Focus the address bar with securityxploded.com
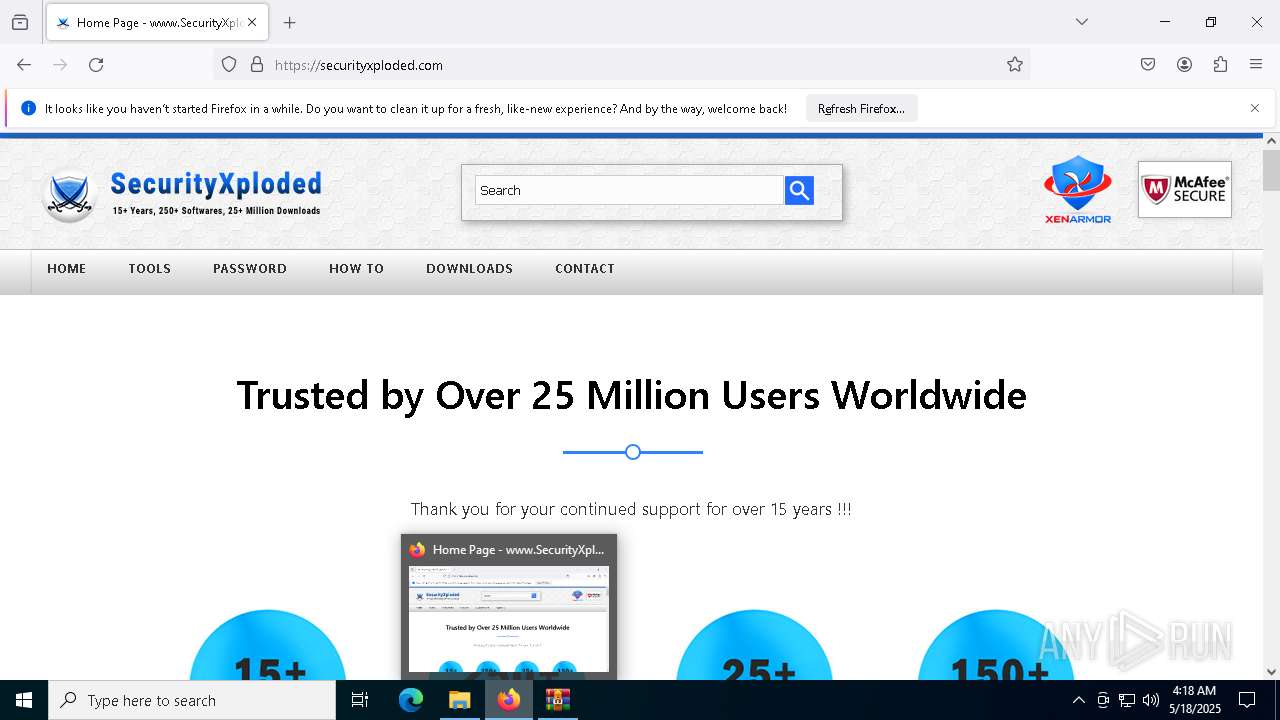Image resolution: width=1280 pixels, height=720 pixels. (620, 65)
